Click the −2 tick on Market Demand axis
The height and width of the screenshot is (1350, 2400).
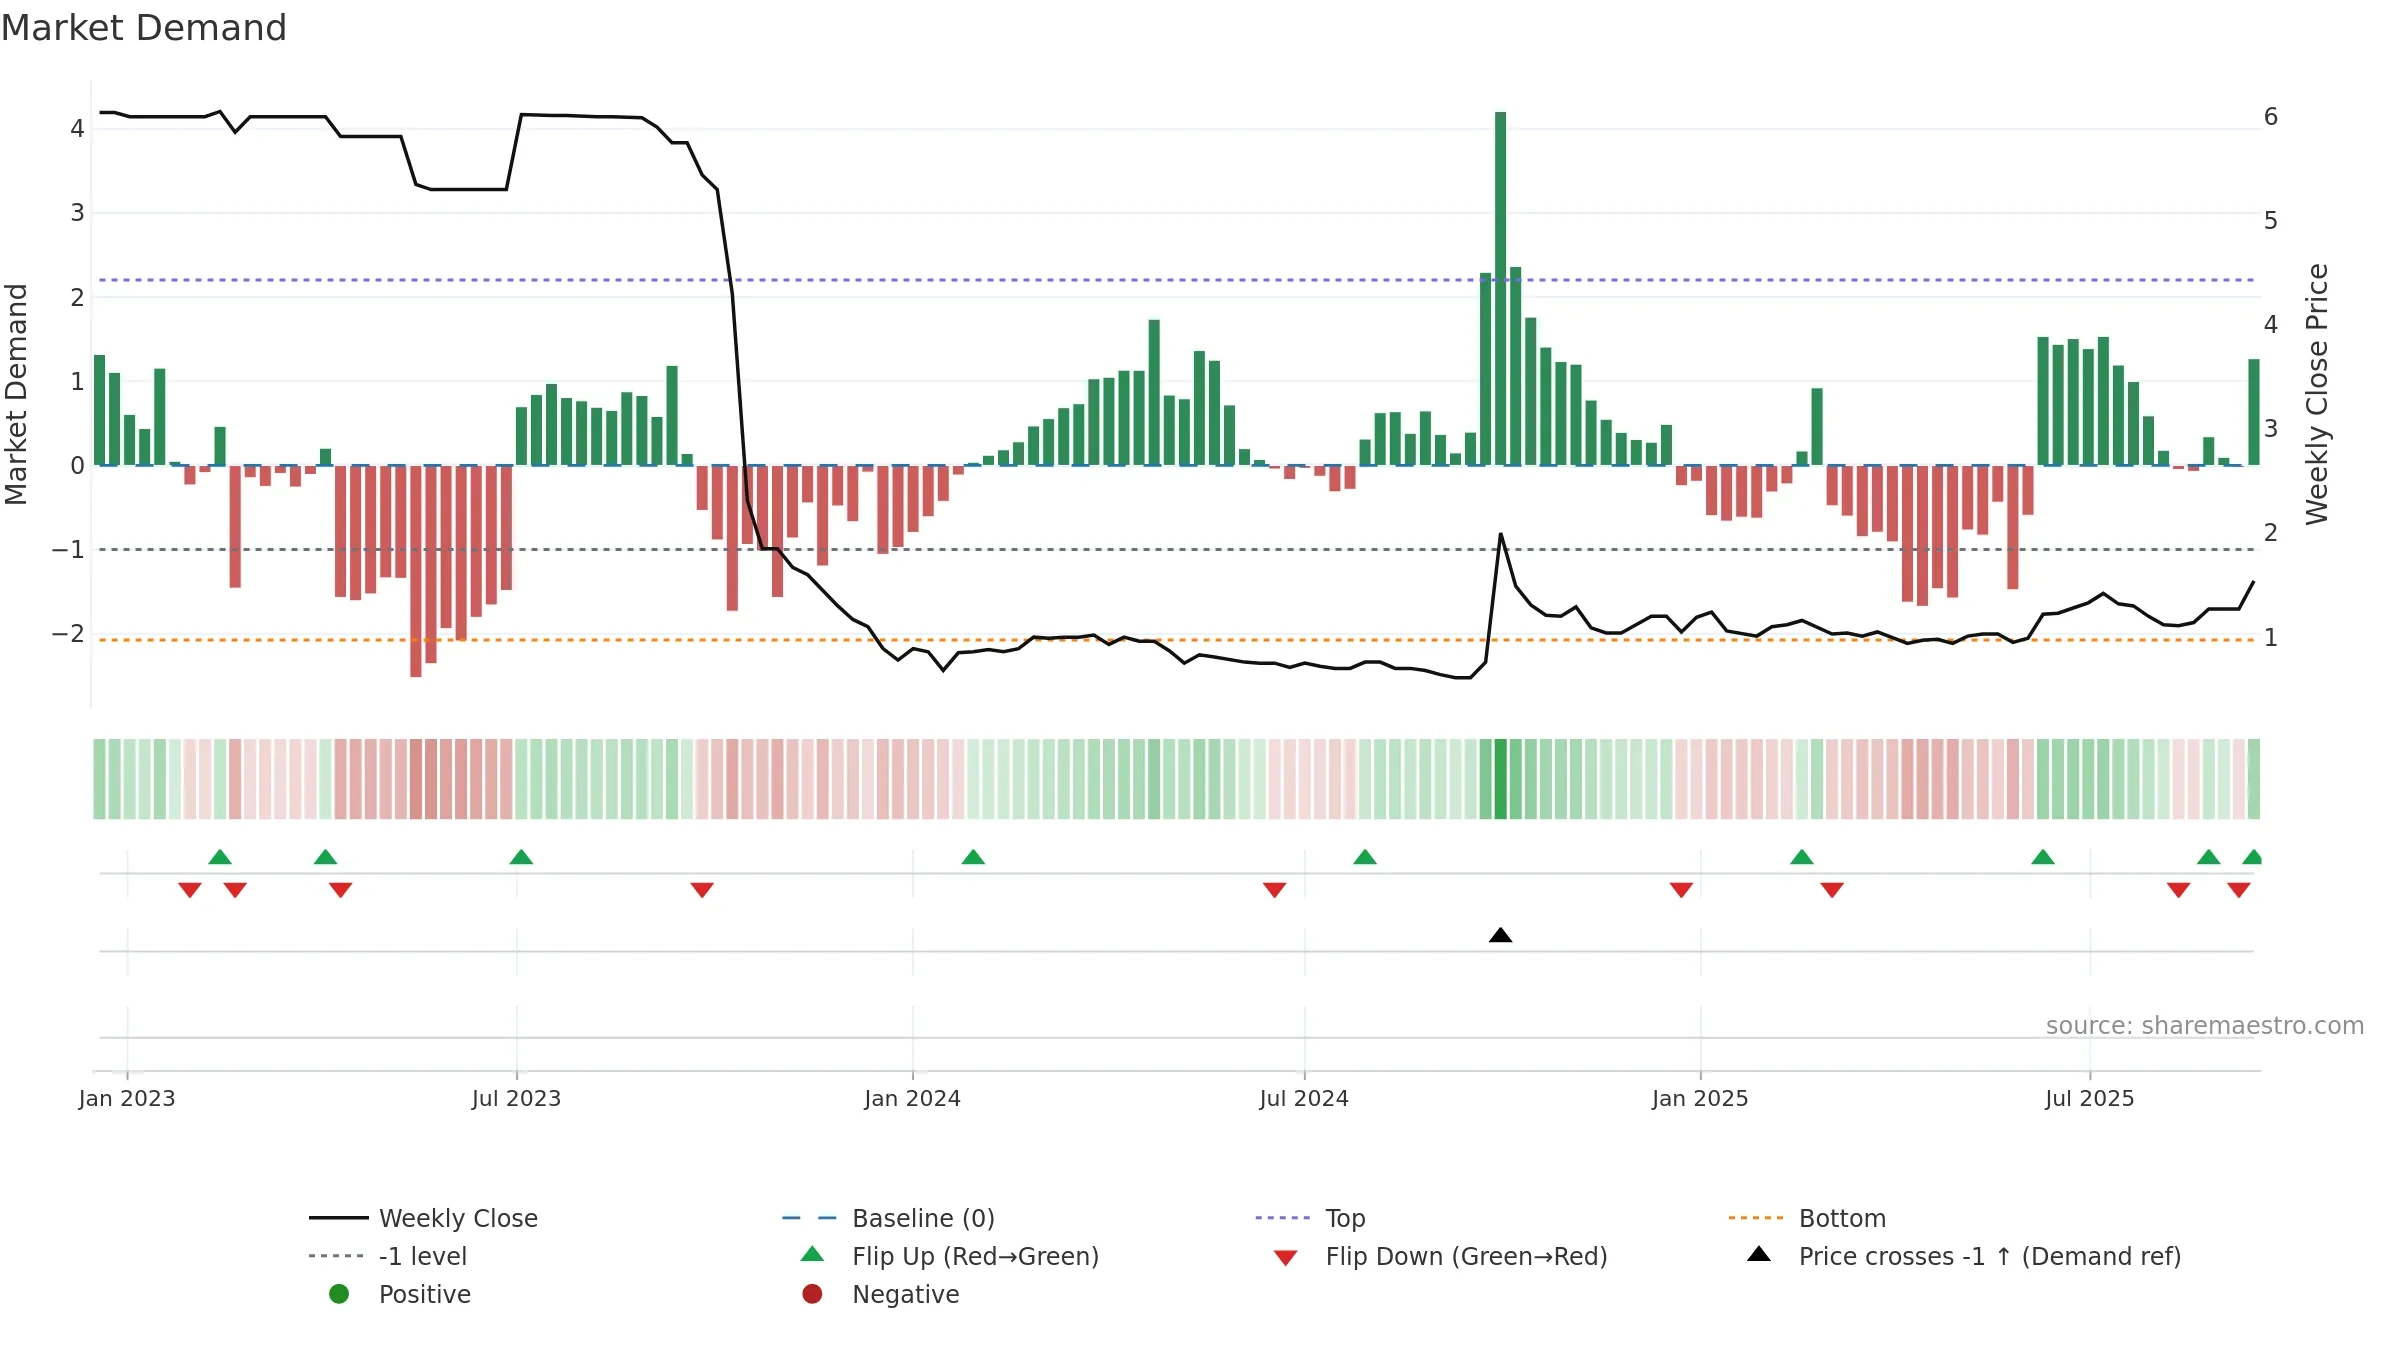pos(68,633)
